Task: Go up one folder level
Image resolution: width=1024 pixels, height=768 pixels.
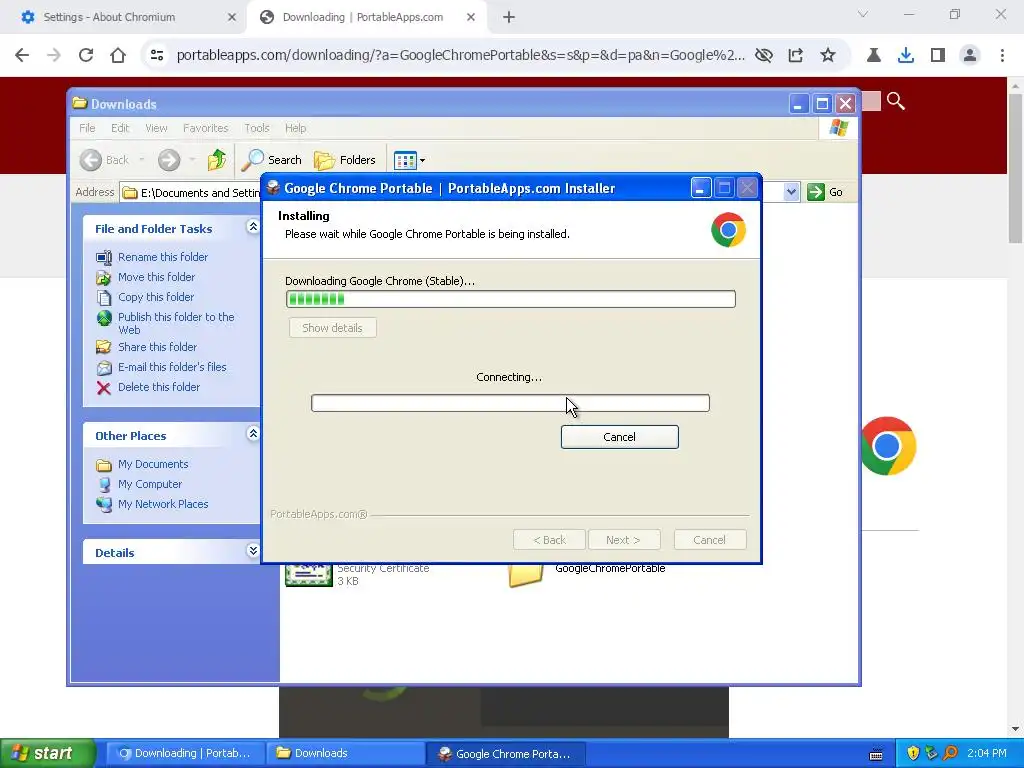Action: 217,160
